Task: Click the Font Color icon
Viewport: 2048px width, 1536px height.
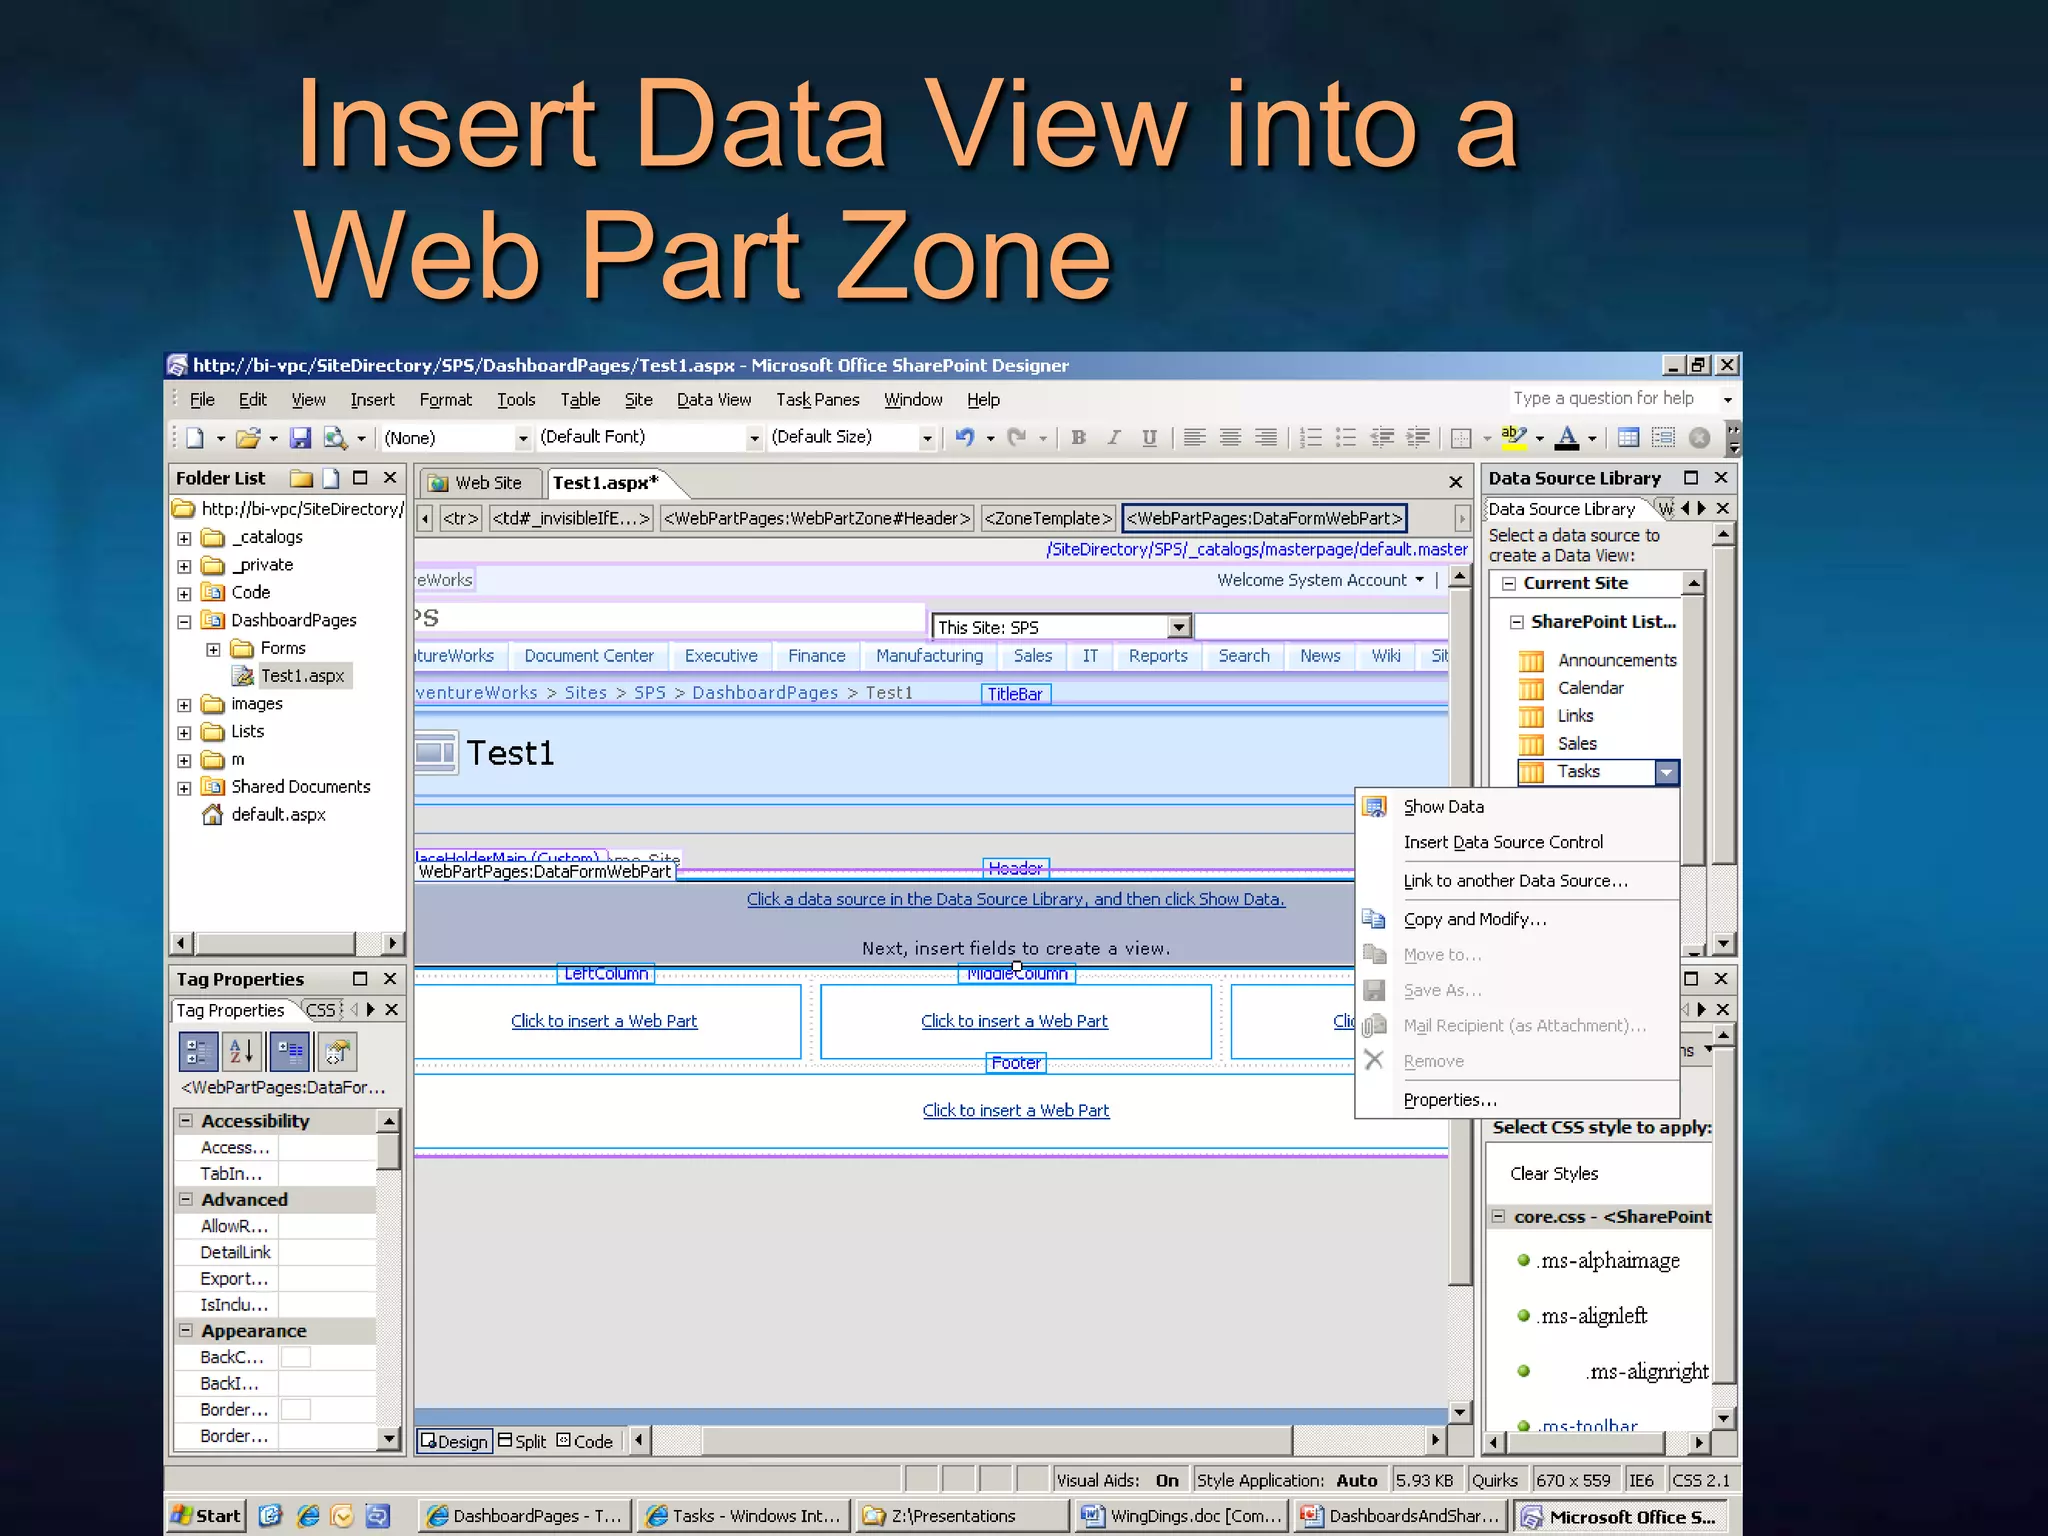Action: 1568,438
